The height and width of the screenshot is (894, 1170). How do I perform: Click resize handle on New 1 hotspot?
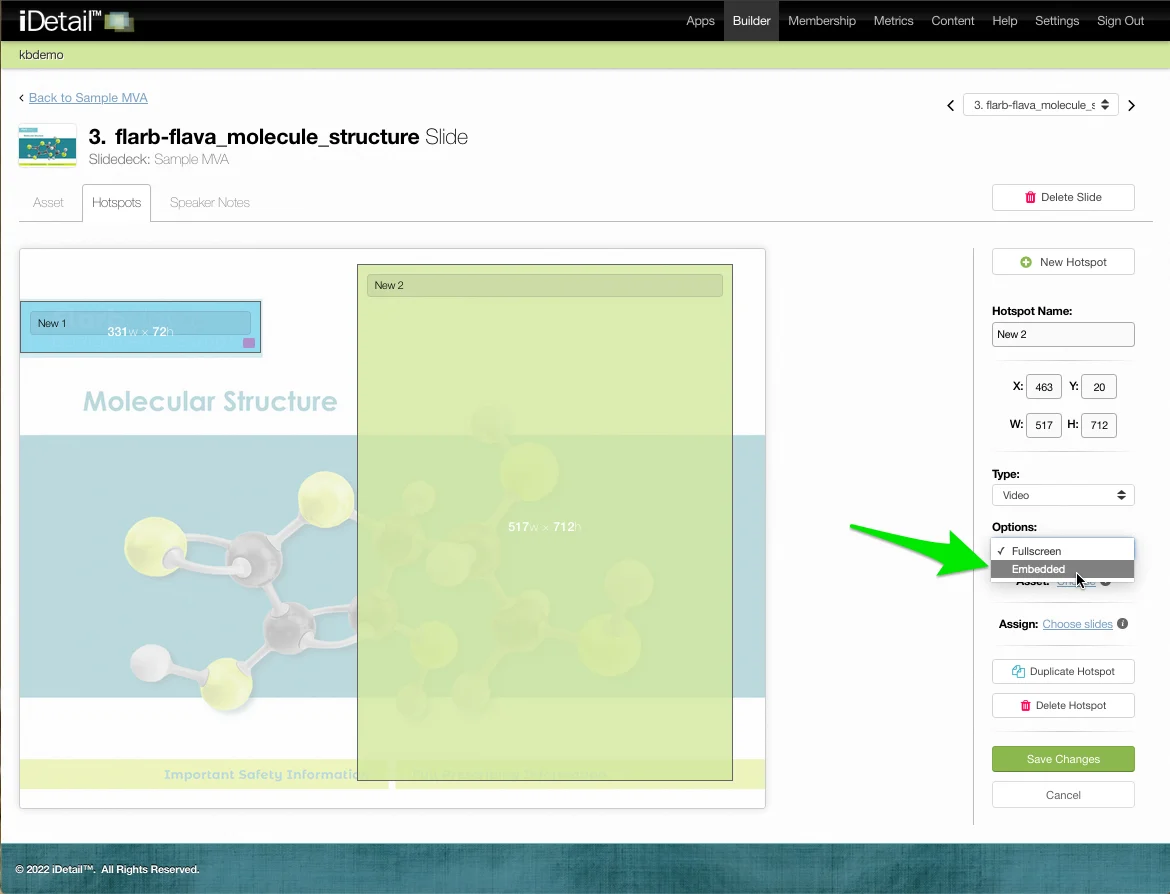pos(249,343)
